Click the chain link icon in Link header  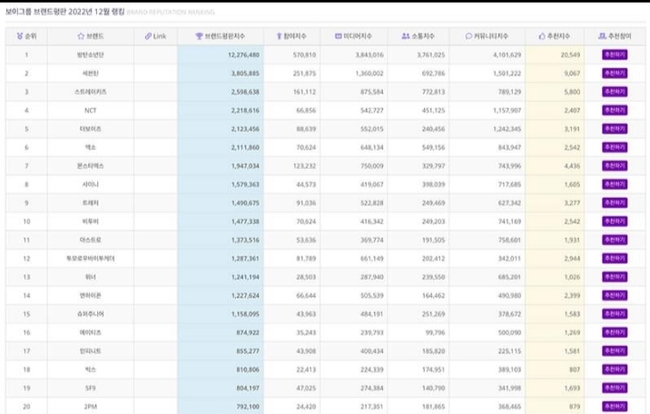click(x=148, y=36)
